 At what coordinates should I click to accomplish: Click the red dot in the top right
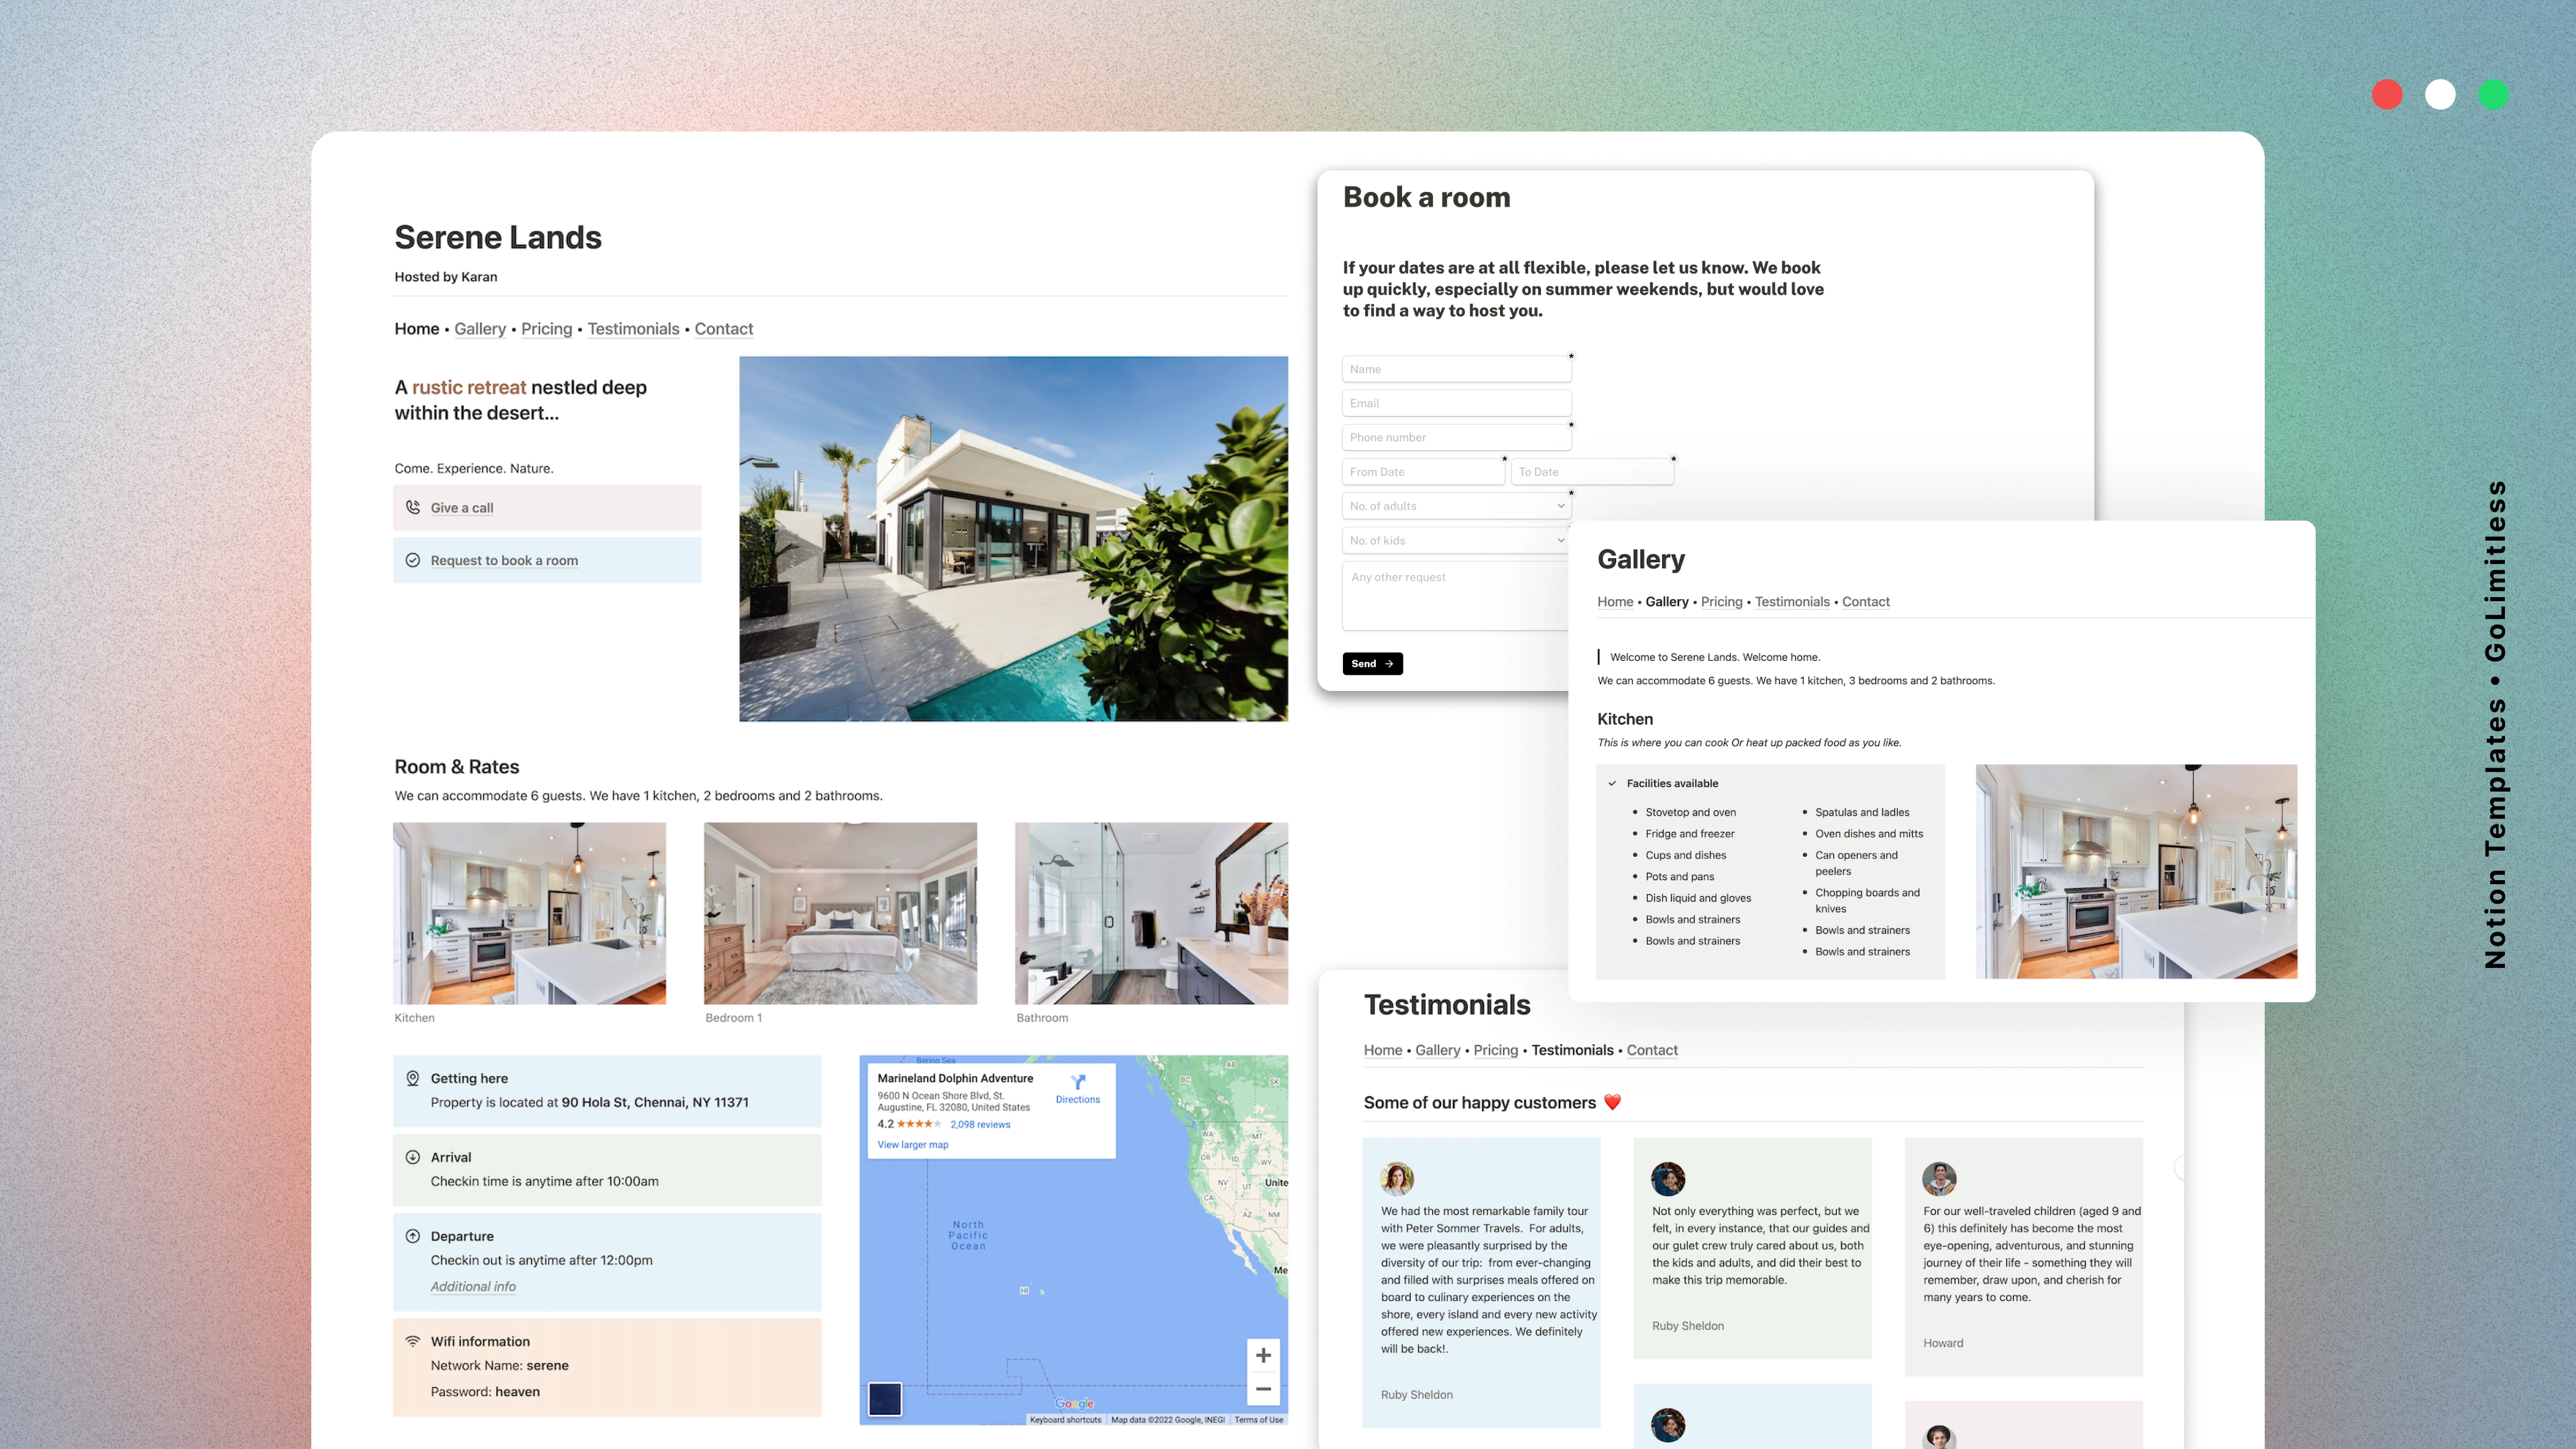click(x=2387, y=95)
